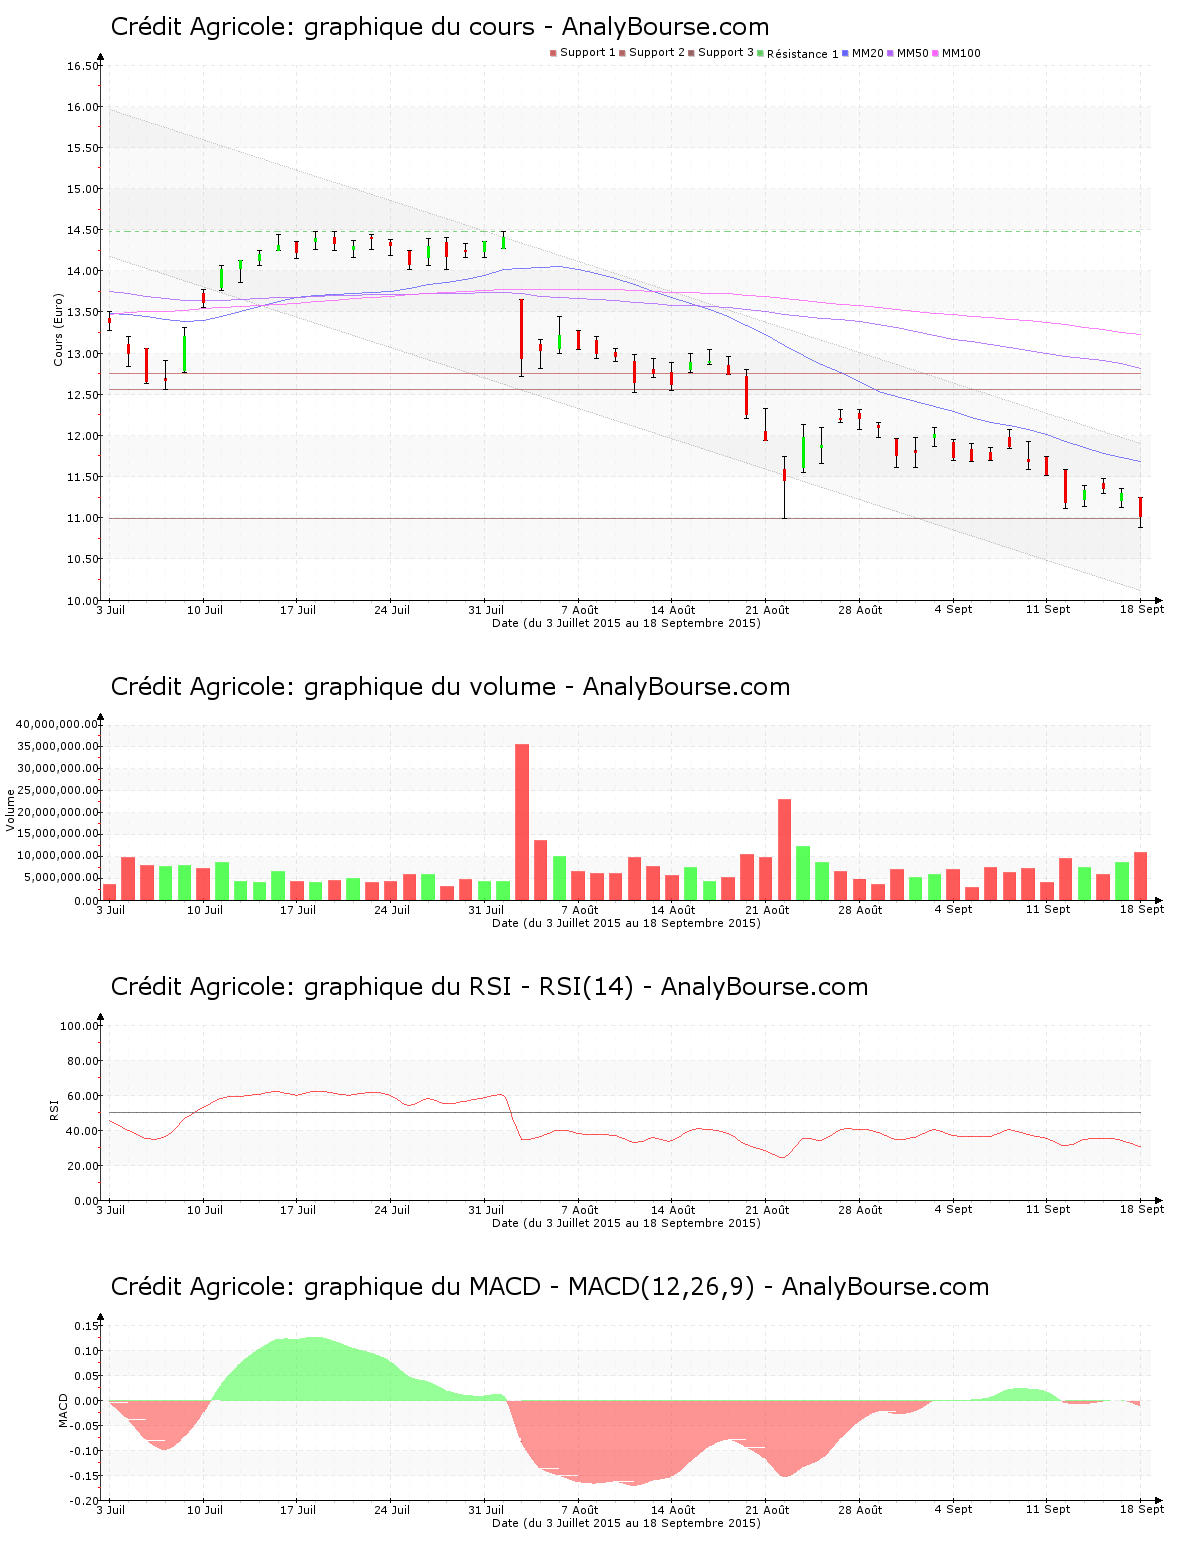
Task: Click the tallest red volume bar
Action: (522, 822)
